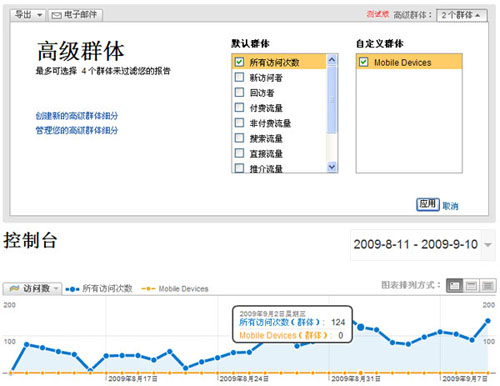Click the 电子邮件 envelope icon
Image resolution: width=500 pixels, height=386 pixels.
tap(56, 15)
